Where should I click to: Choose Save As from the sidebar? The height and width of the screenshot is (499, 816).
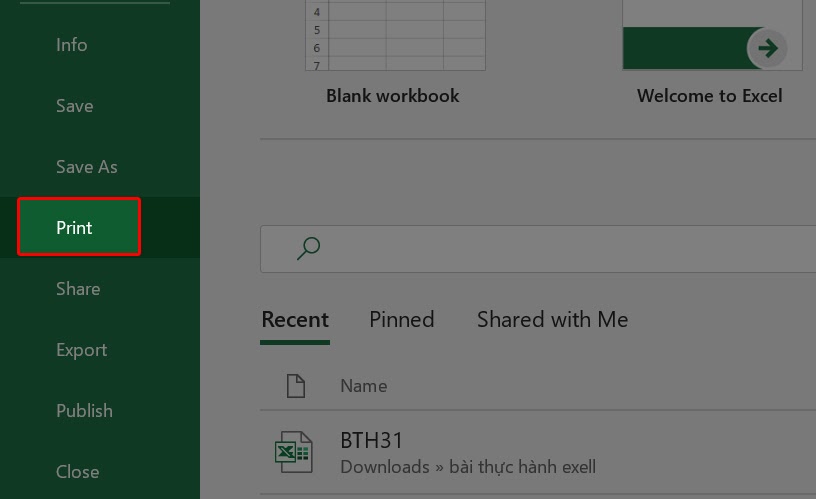pos(86,167)
